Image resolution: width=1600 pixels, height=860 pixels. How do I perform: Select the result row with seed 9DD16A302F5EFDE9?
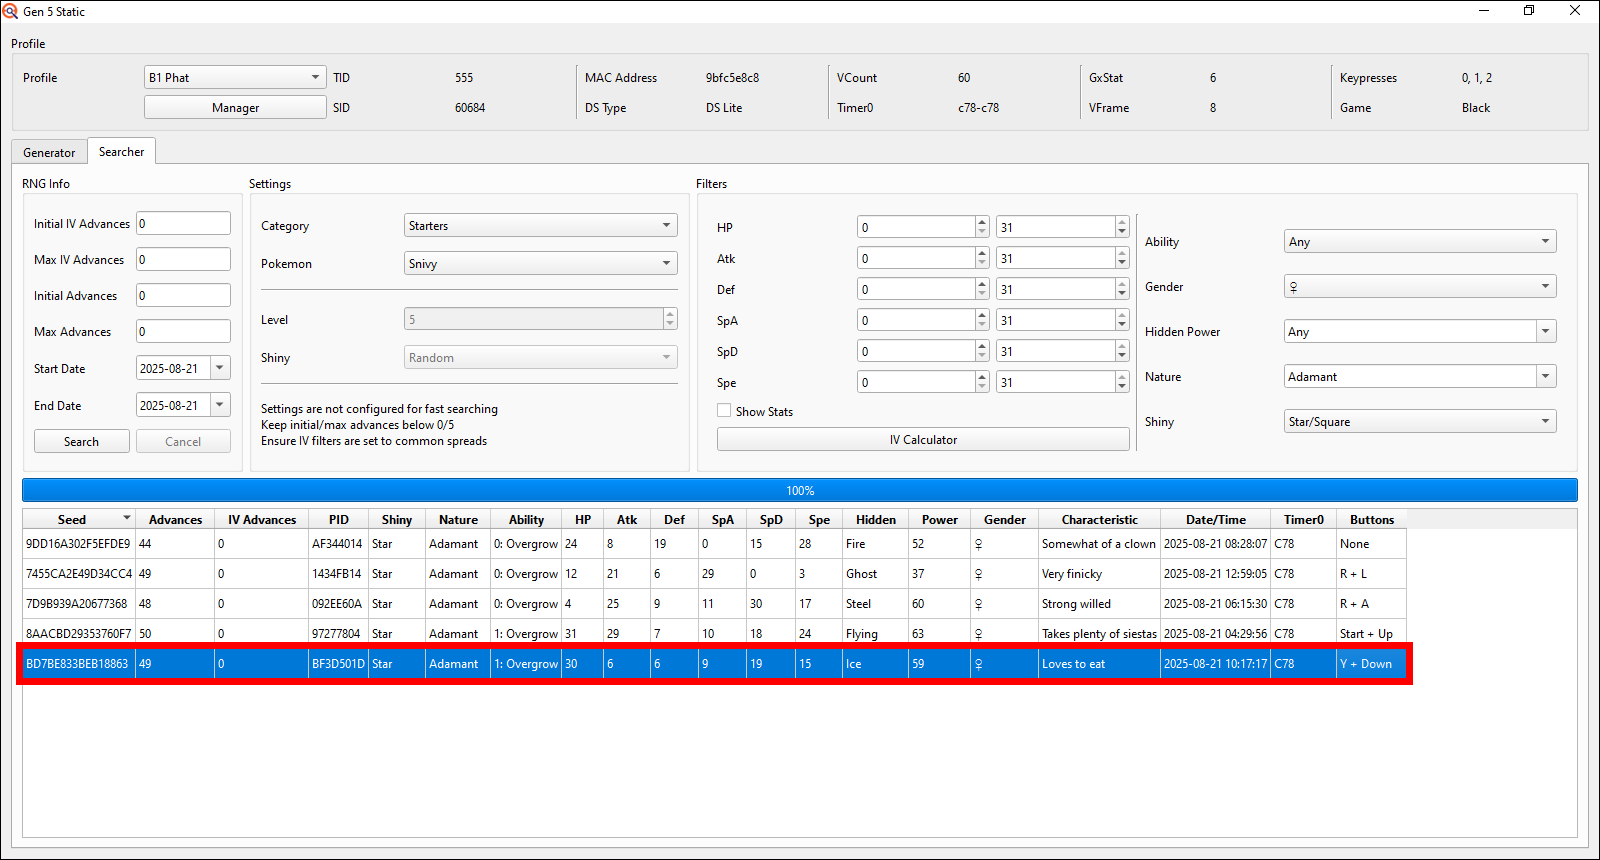(78, 544)
